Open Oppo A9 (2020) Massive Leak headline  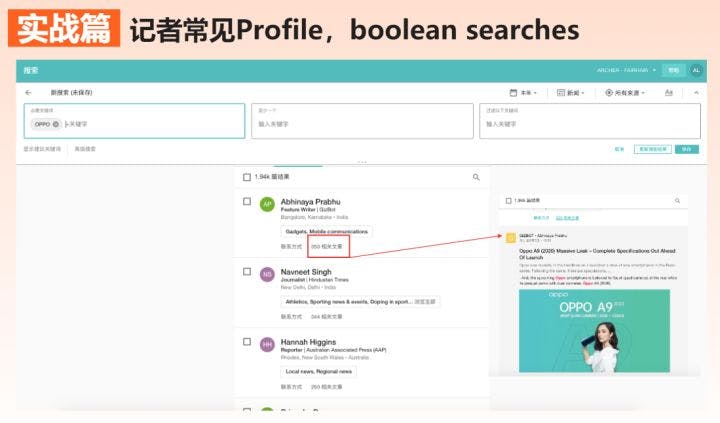[x=597, y=254]
